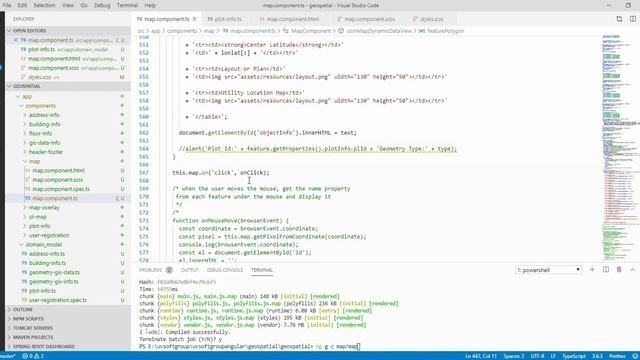Image resolution: width=640 pixels, height=360 pixels.
Task: Collapse the domain_model folder
Action: 44,244
